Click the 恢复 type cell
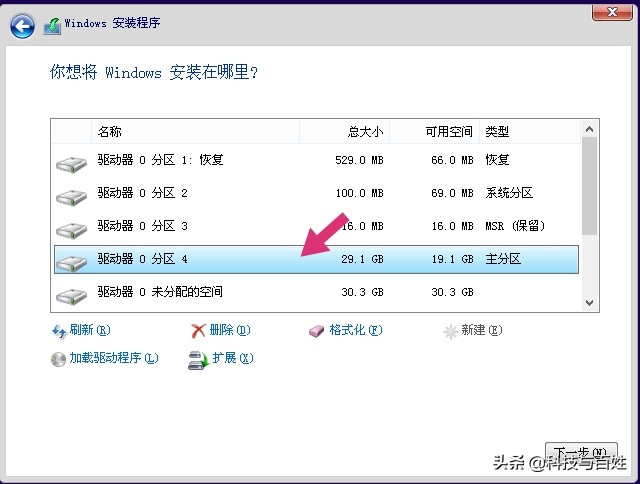Image resolution: width=640 pixels, height=484 pixels. [497, 160]
